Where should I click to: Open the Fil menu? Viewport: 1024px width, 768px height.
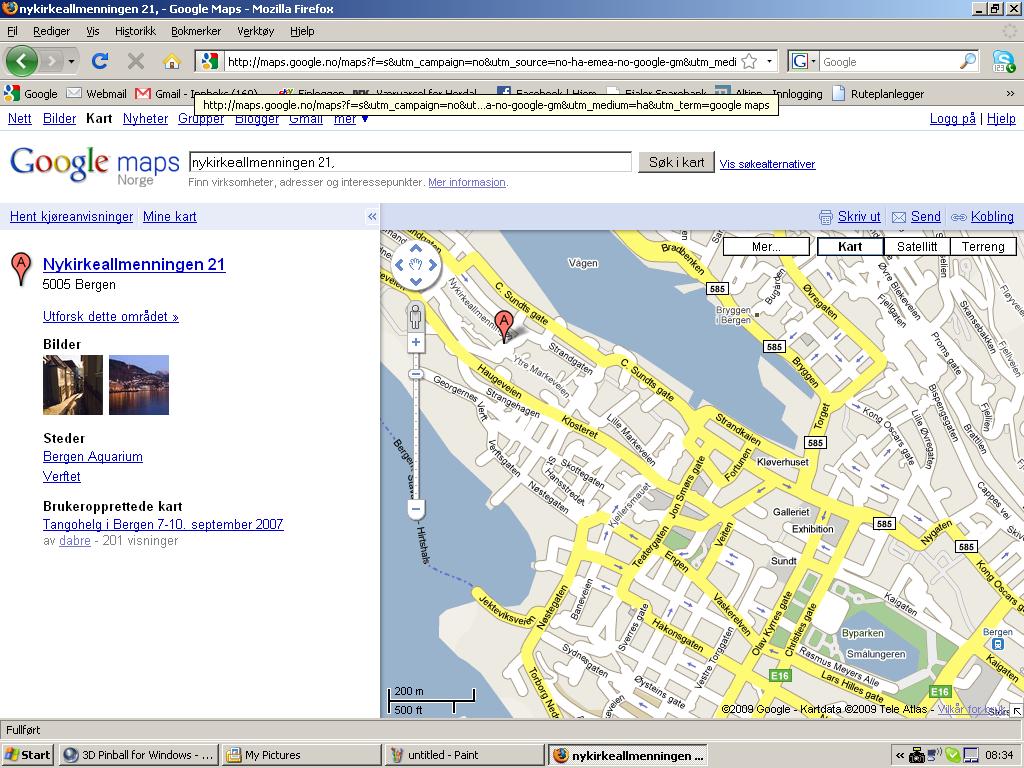(12, 31)
